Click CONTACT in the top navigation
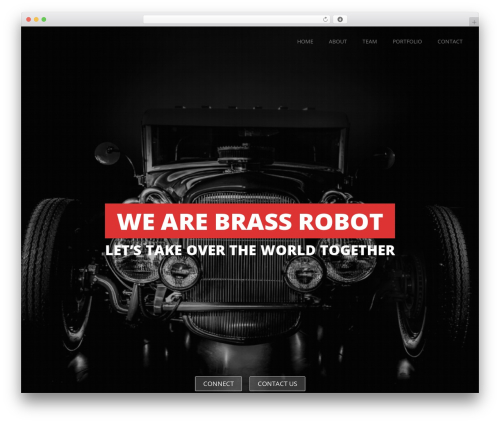The image size is (500, 423). click(x=450, y=42)
